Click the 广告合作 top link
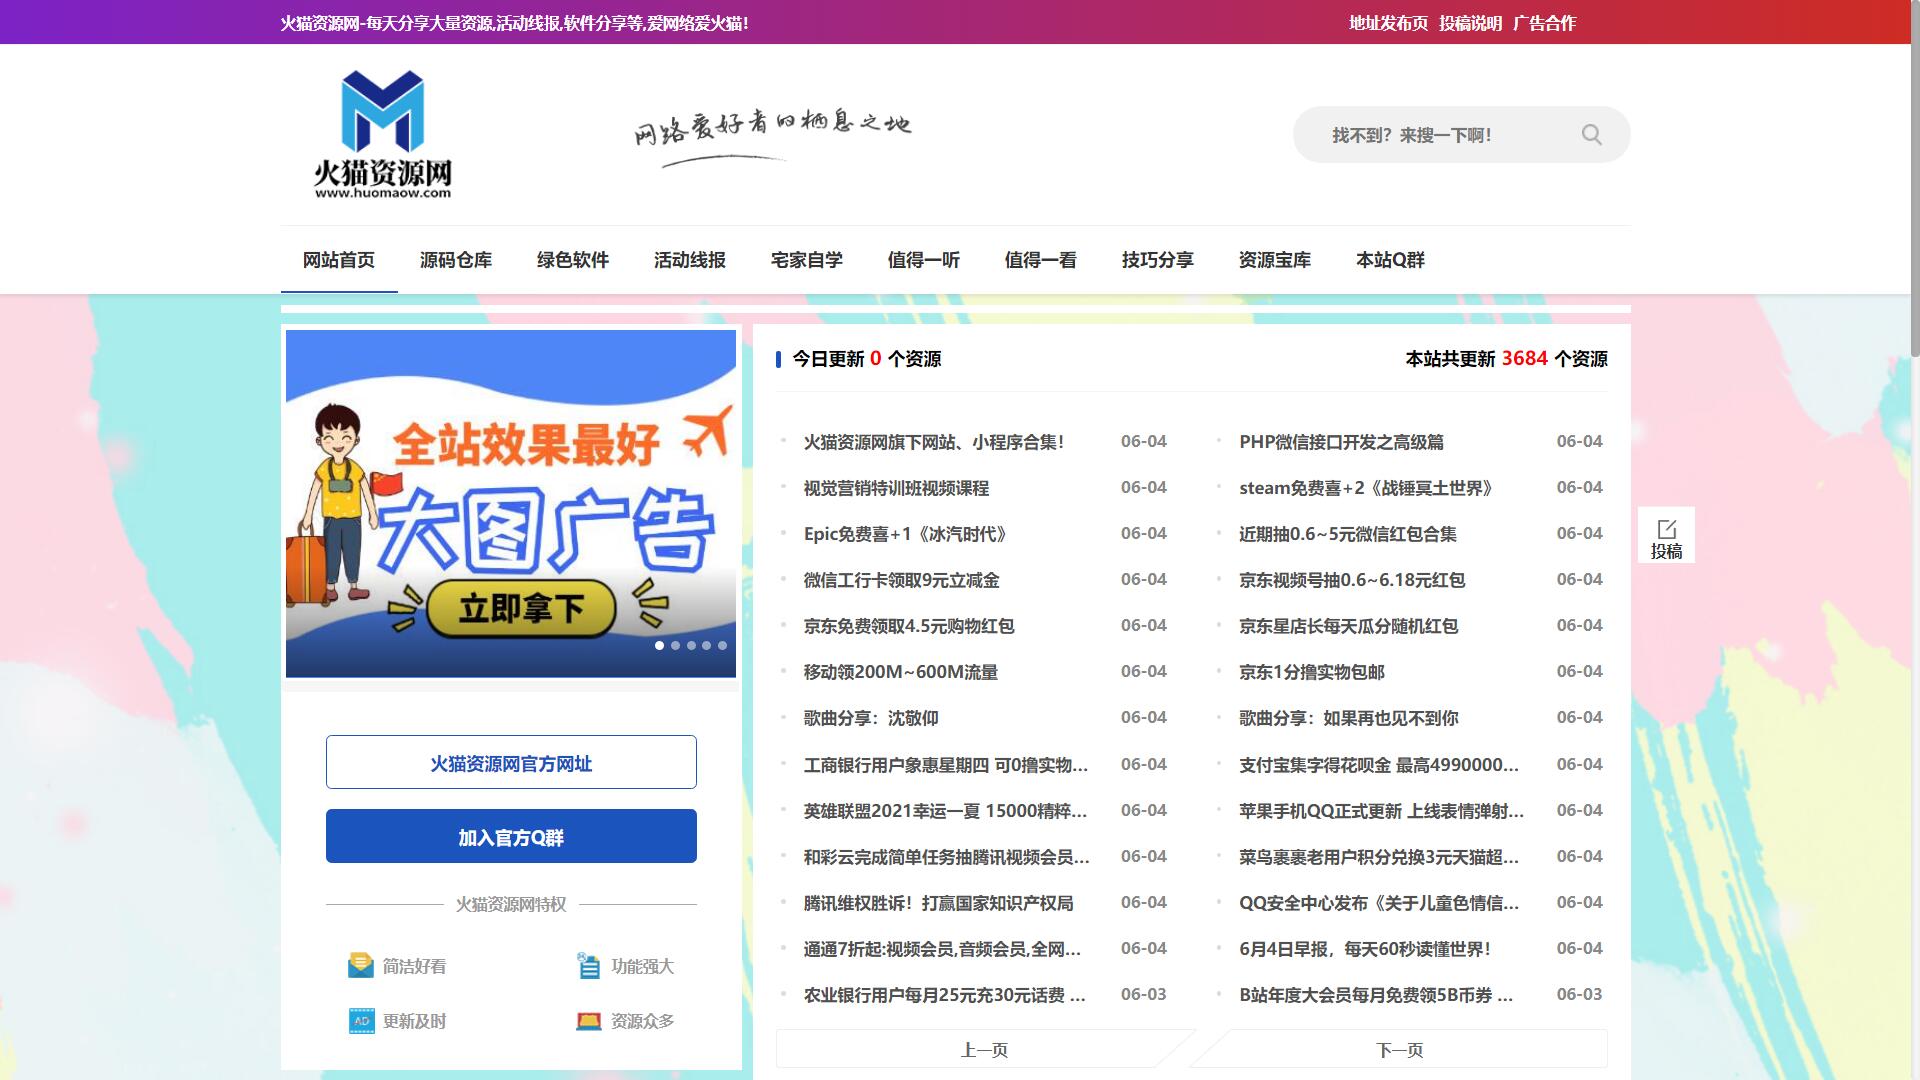1920x1080 pixels. (1544, 23)
